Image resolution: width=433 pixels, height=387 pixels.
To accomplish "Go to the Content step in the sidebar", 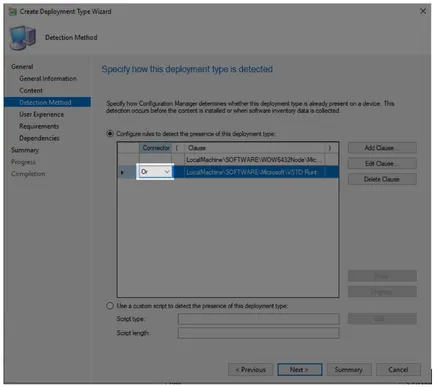I will [31, 91].
